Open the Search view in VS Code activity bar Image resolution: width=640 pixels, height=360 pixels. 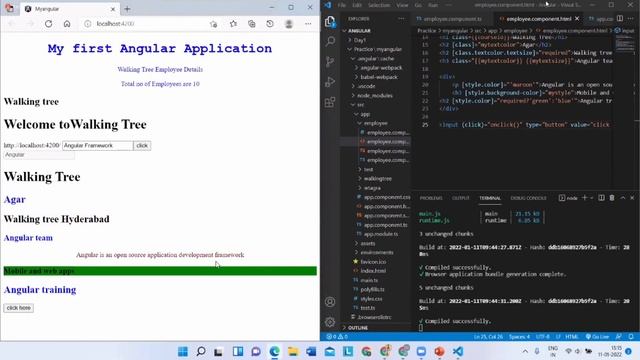coord(330,41)
